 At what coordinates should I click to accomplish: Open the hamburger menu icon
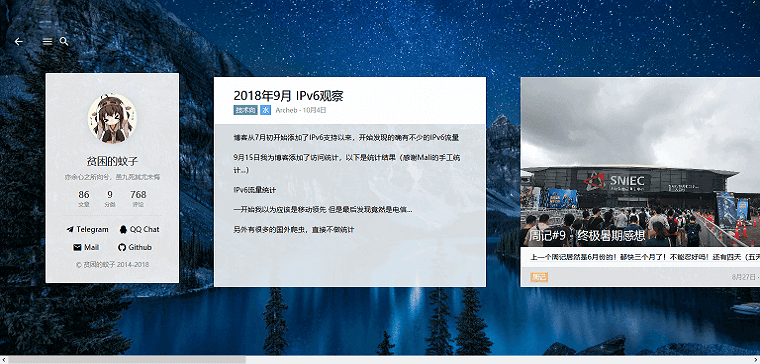[x=48, y=42]
